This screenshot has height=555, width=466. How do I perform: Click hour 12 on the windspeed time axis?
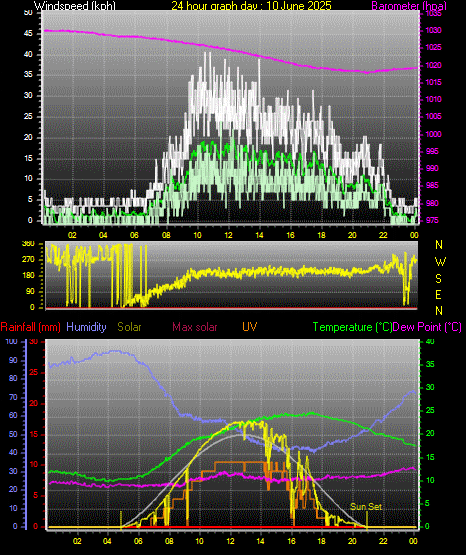[229, 235]
